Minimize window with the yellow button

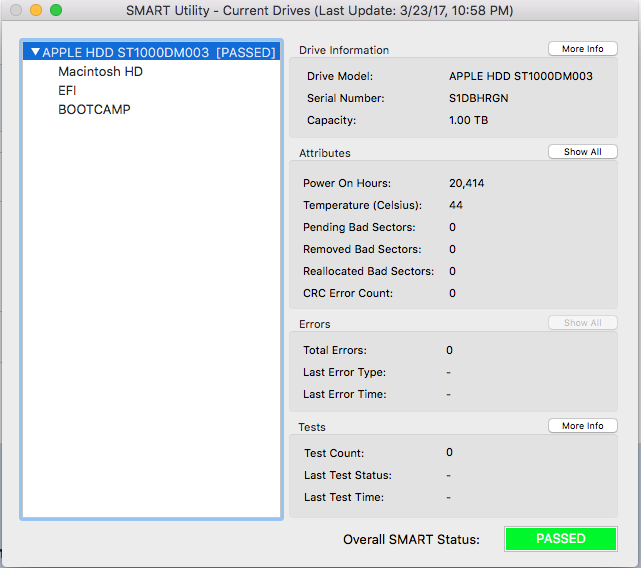coord(36,10)
